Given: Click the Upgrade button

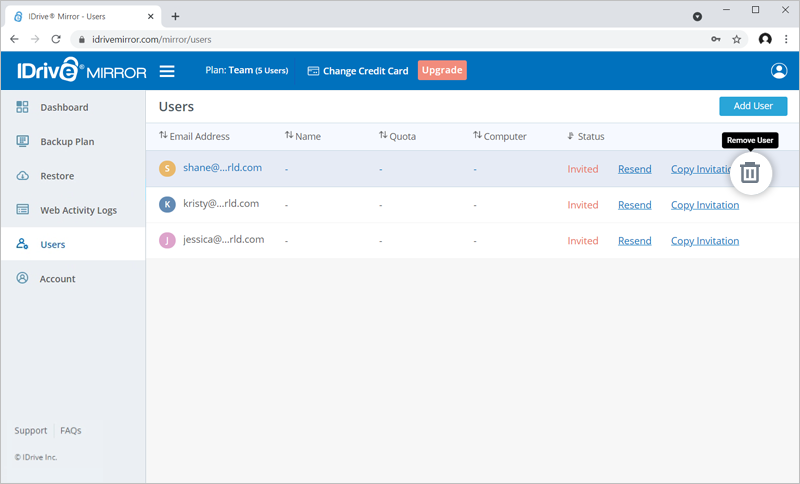Looking at the screenshot, I should (x=442, y=70).
